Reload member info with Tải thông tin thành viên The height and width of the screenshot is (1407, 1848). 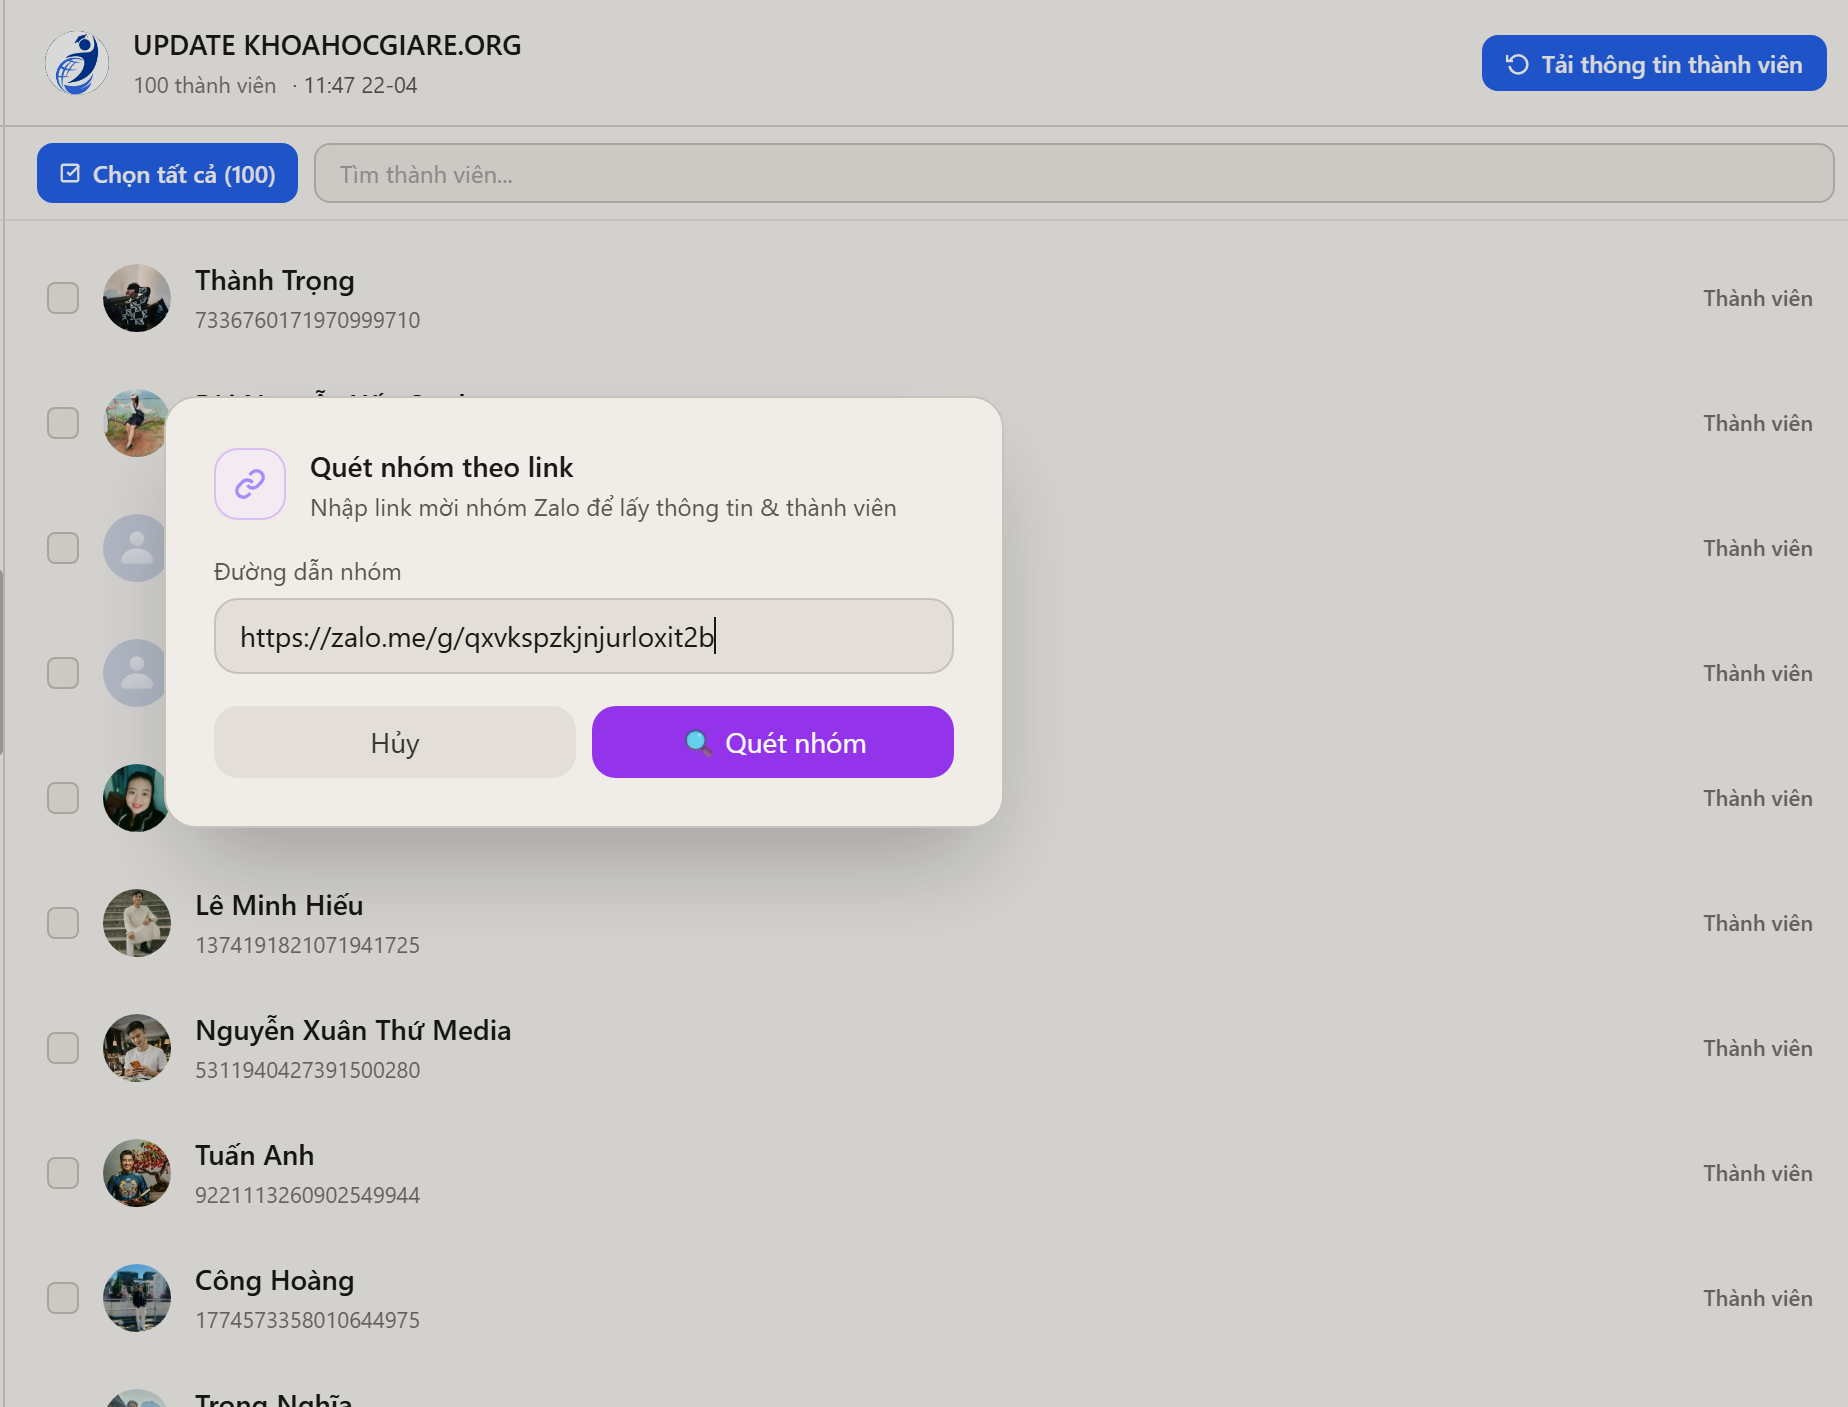pyautogui.click(x=1654, y=63)
